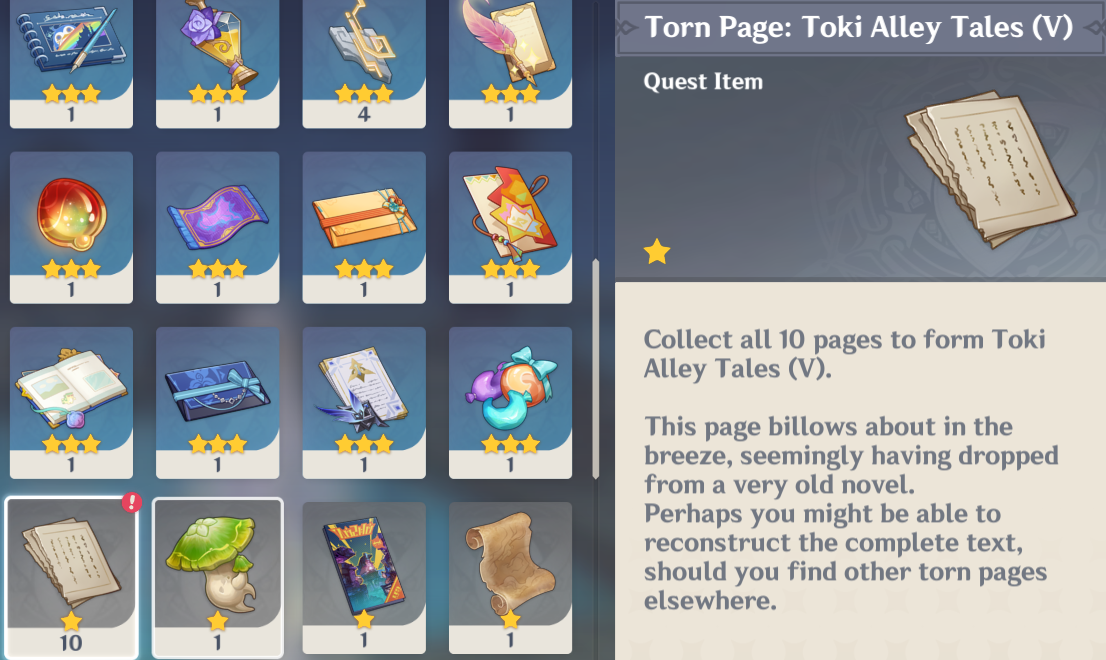Image resolution: width=1106 pixels, height=660 pixels.
Task: Select the pink feather quill and paper item
Action: click(510, 62)
